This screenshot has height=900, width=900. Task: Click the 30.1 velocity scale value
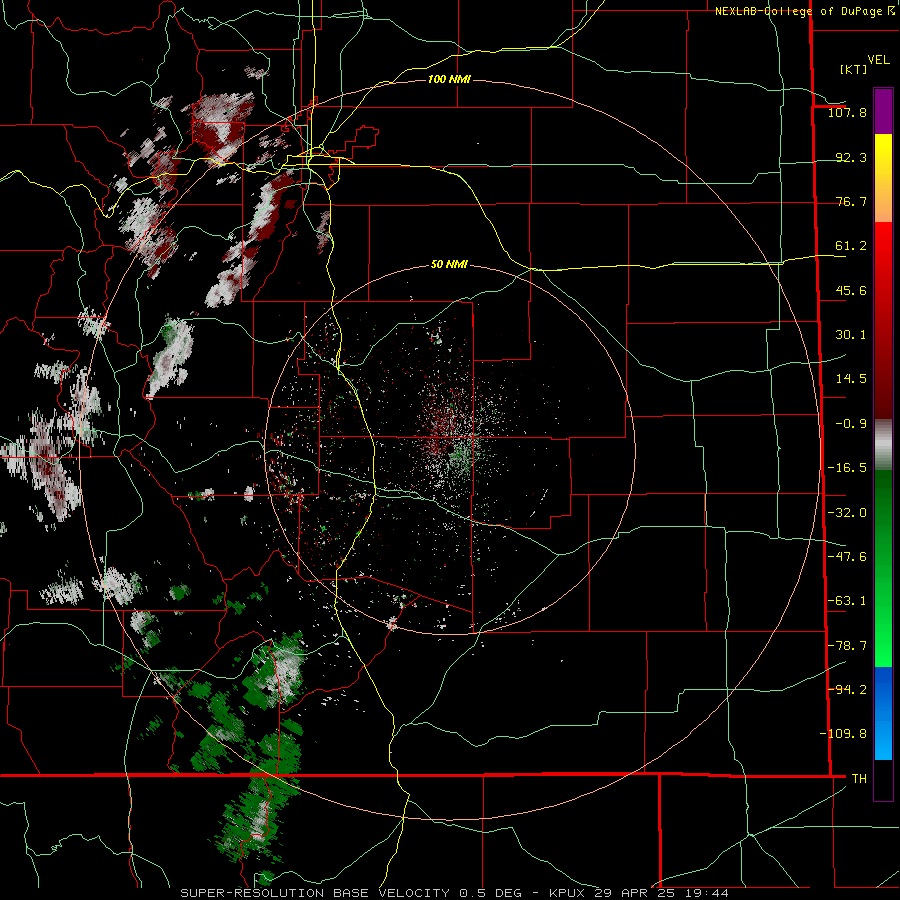(851, 335)
